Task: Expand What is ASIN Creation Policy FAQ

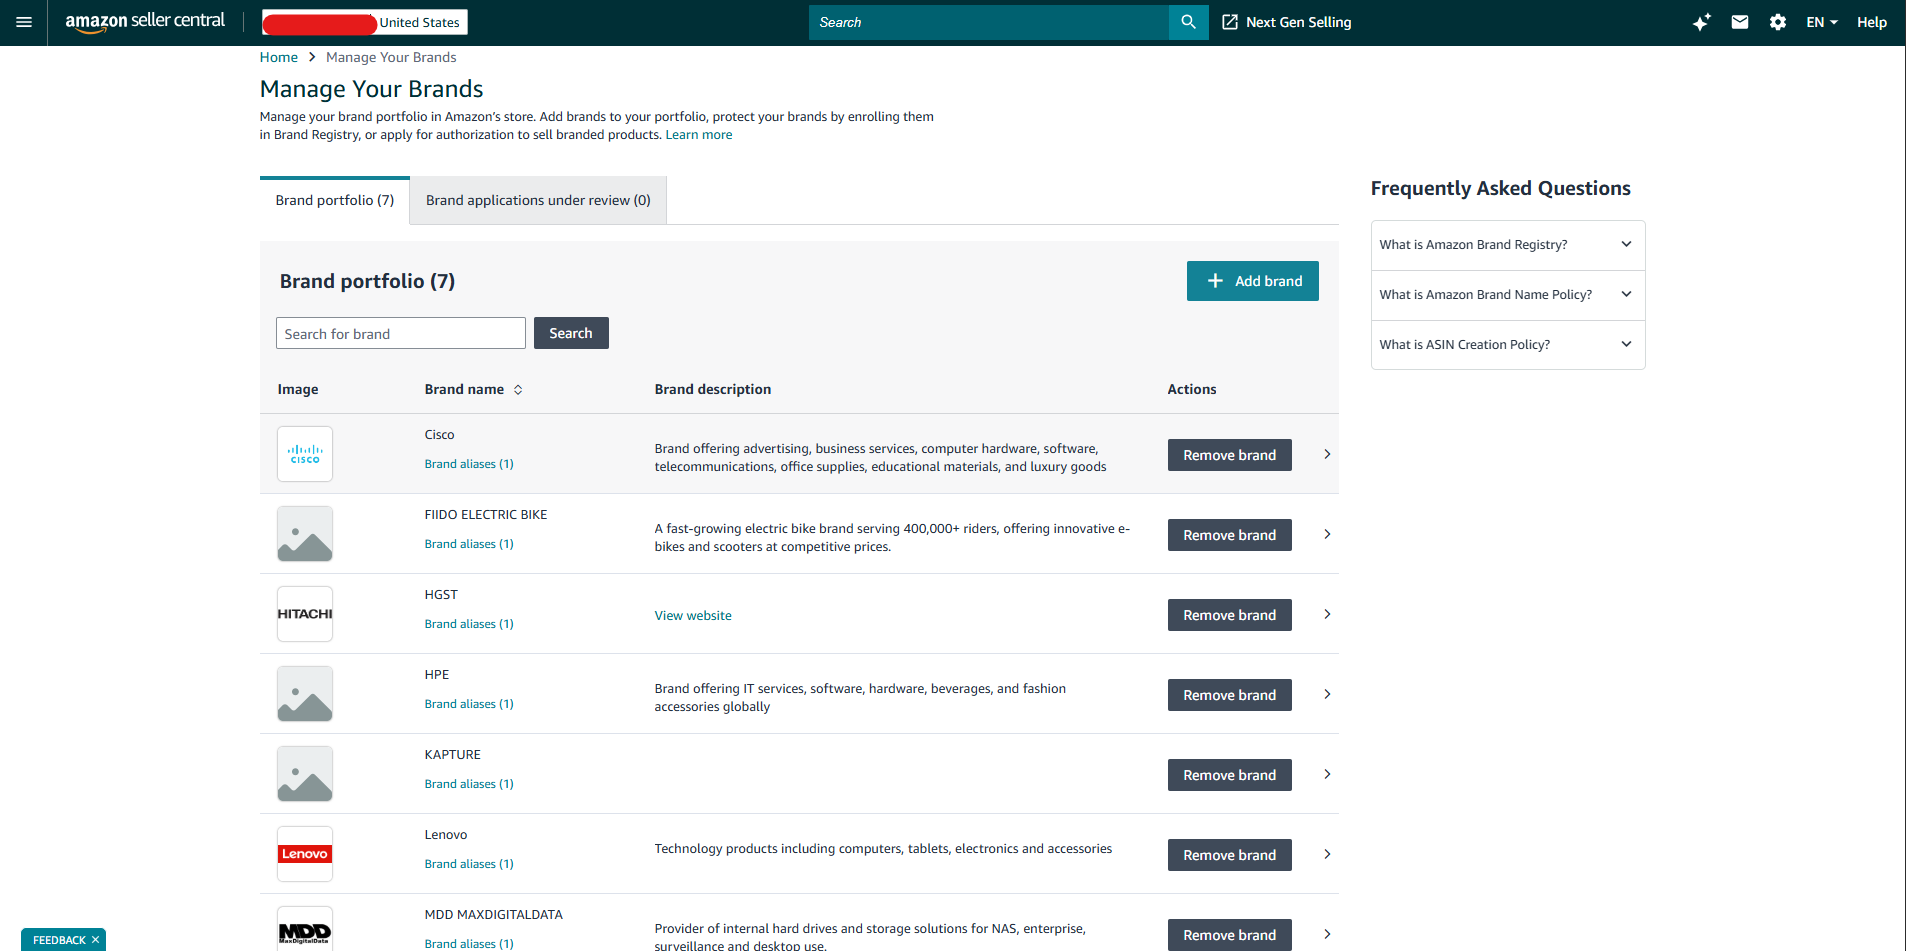Action: click(x=1508, y=345)
